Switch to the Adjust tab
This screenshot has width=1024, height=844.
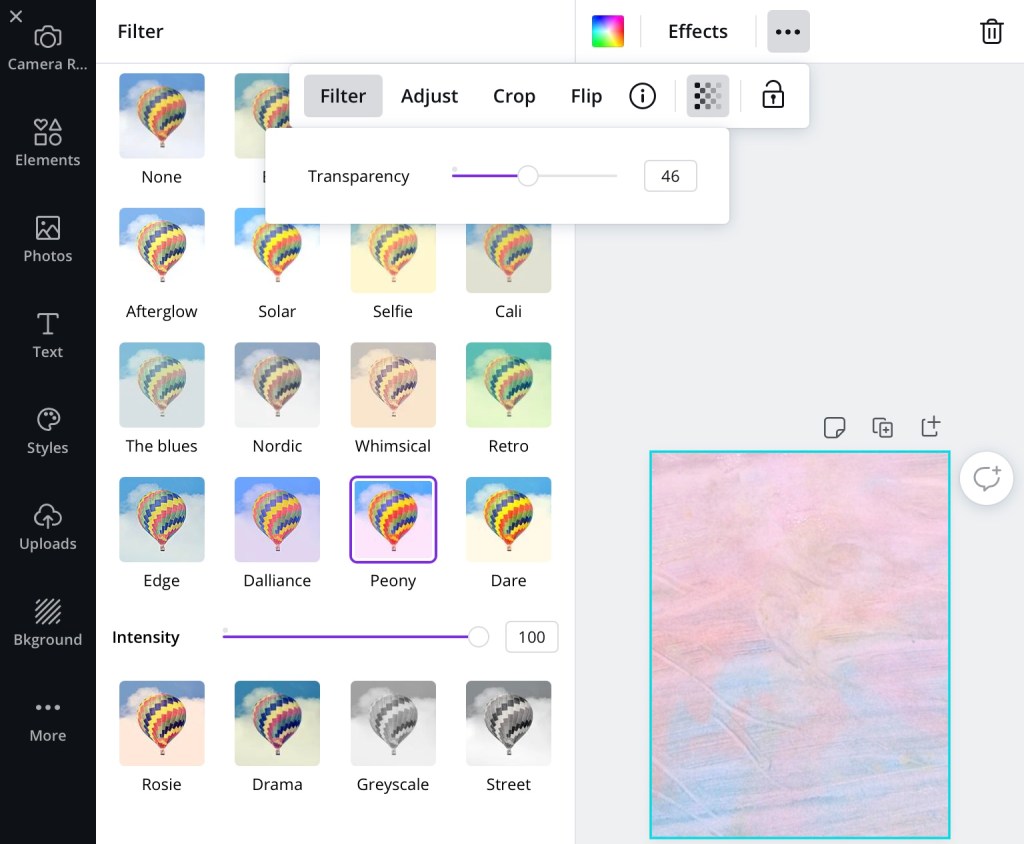[x=429, y=96]
